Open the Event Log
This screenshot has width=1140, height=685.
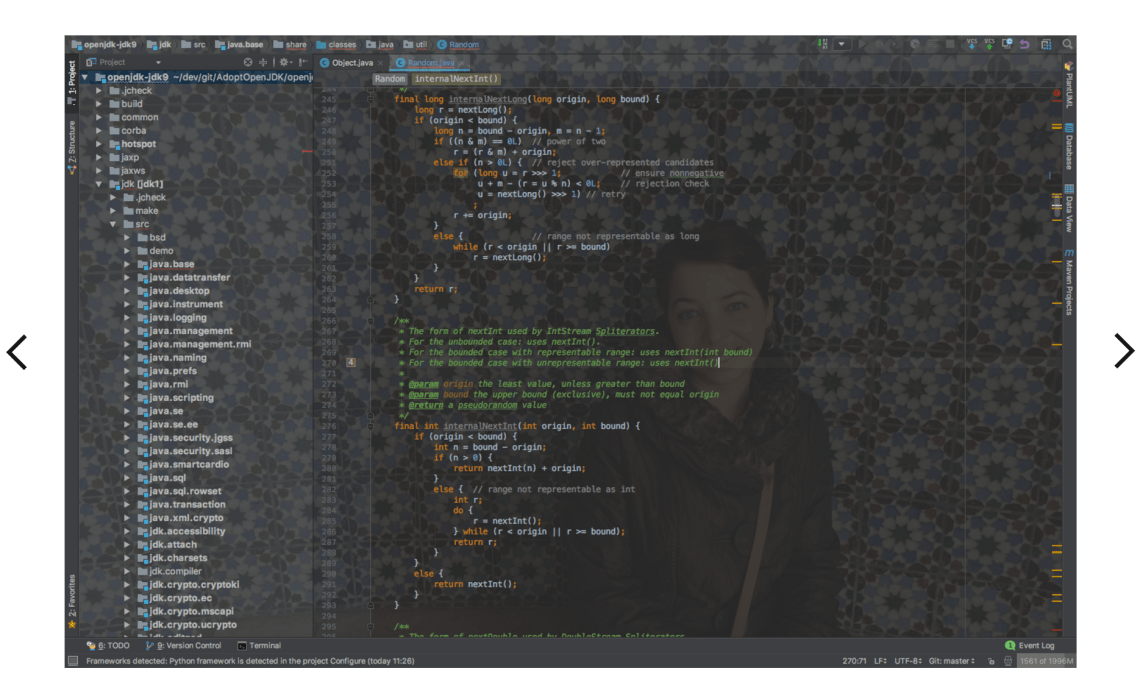coord(1030,646)
